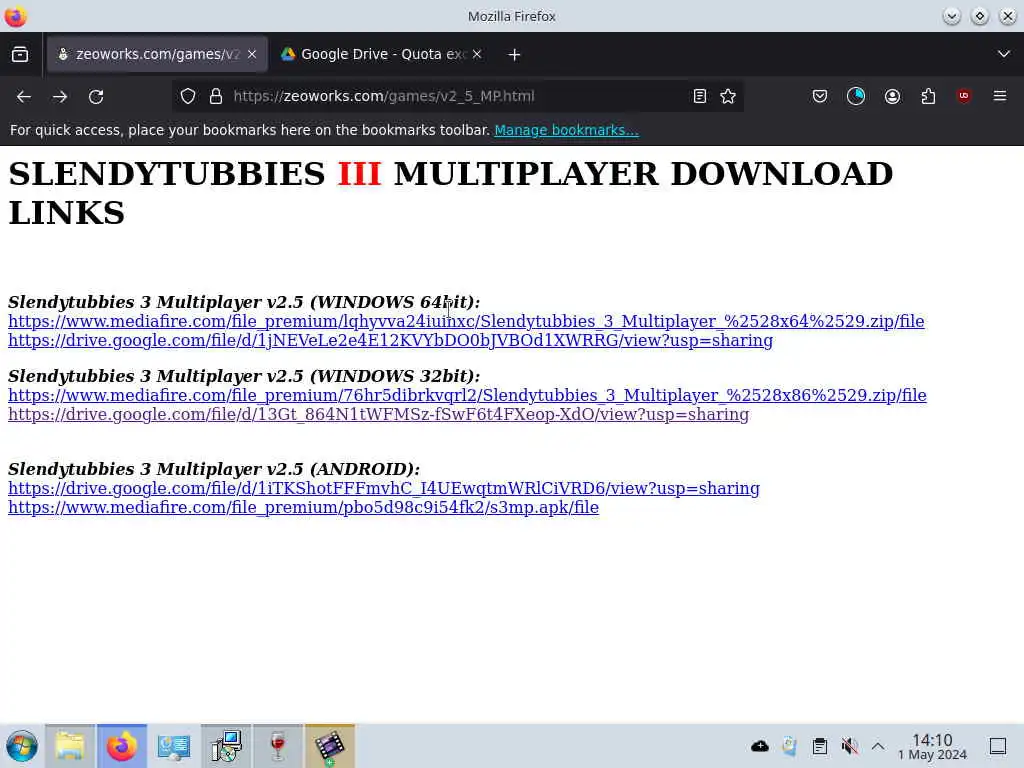Open the uBlock Origin extension icon
This screenshot has height=768, width=1024.
coord(964,96)
